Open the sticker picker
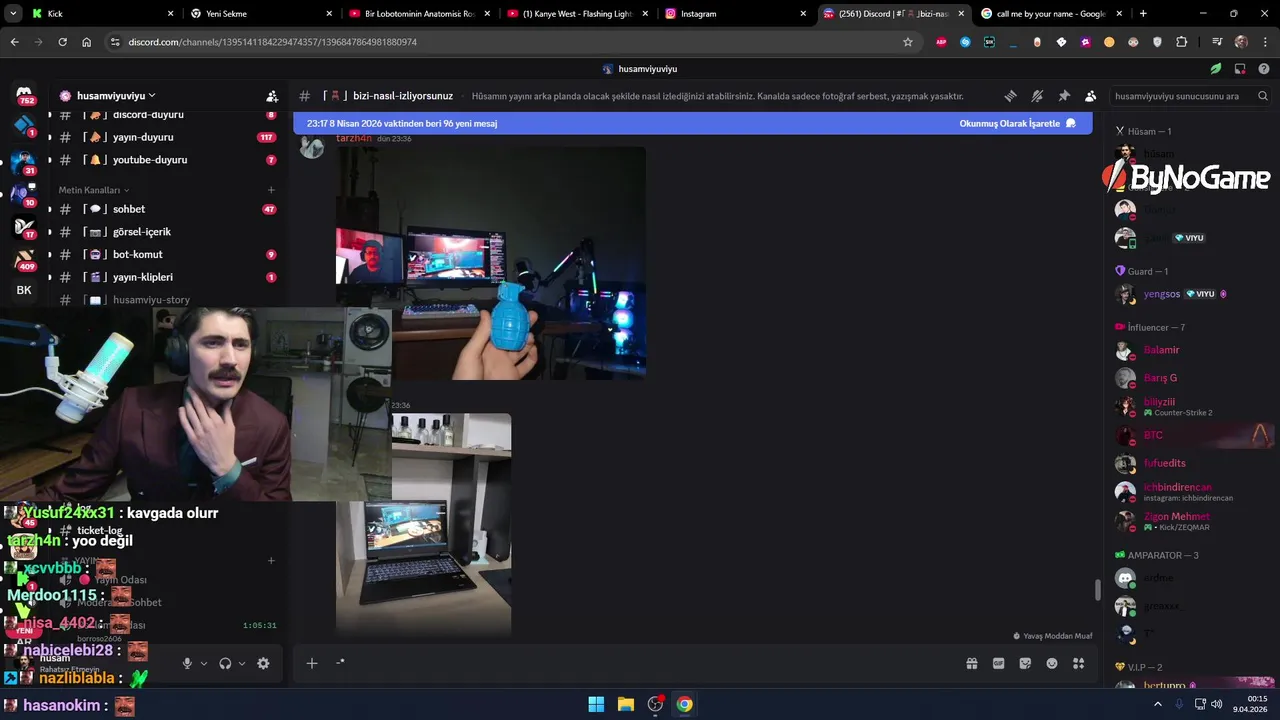 (x=1025, y=663)
